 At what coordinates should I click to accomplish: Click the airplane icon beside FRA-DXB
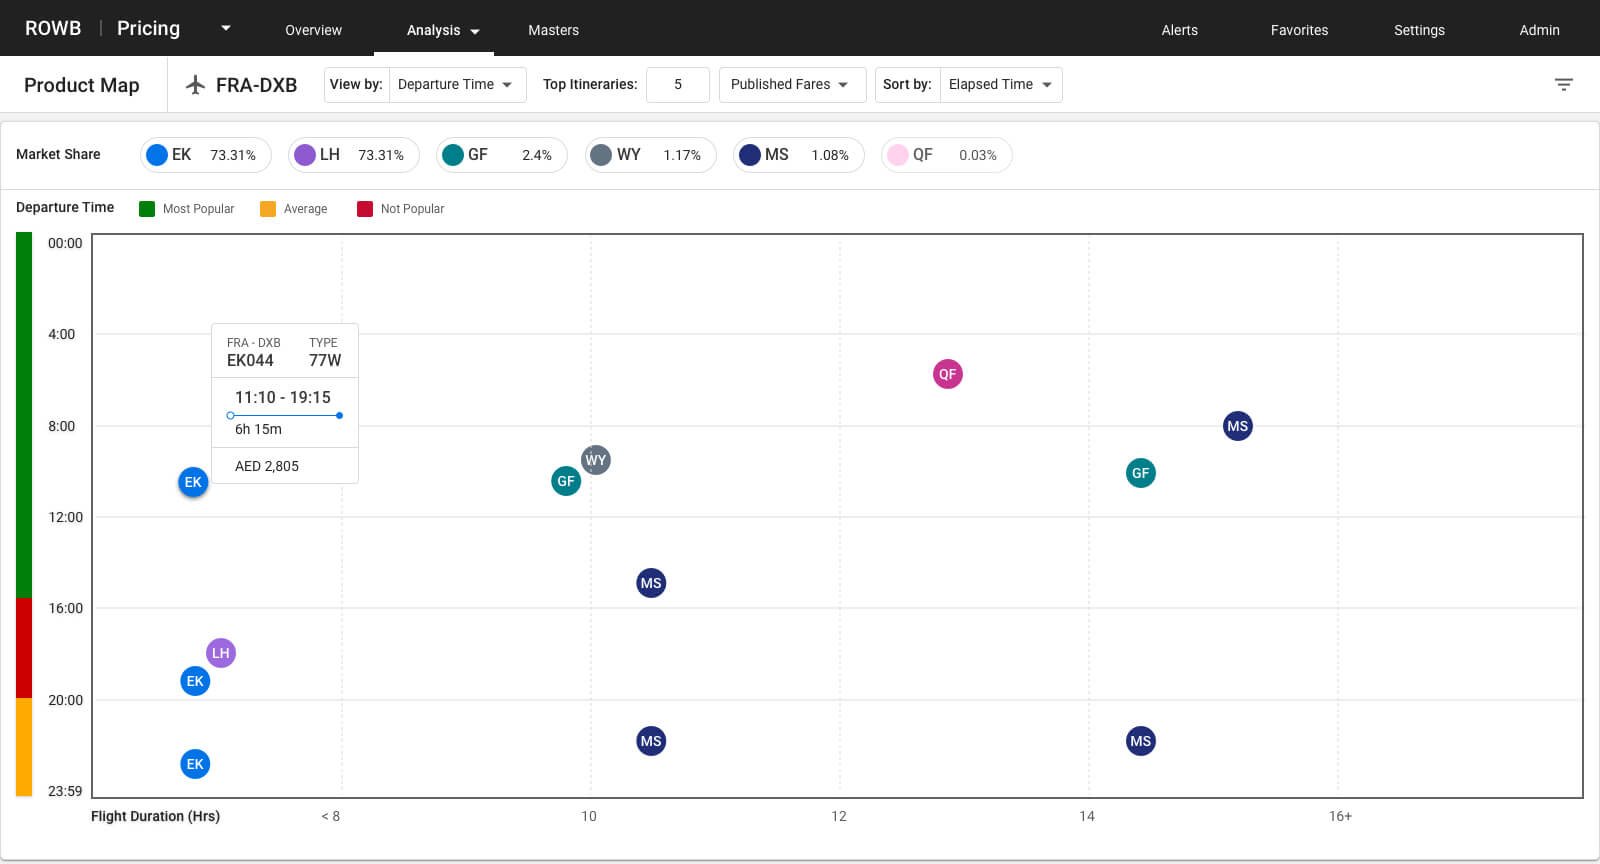coord(196,85)
